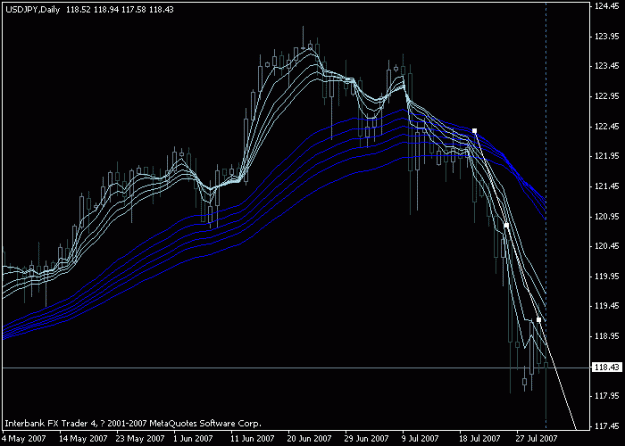This screenshot has width=625, height=446.
Task: Select the middle trendline anchor near 120.95
Action: [506, 225]
